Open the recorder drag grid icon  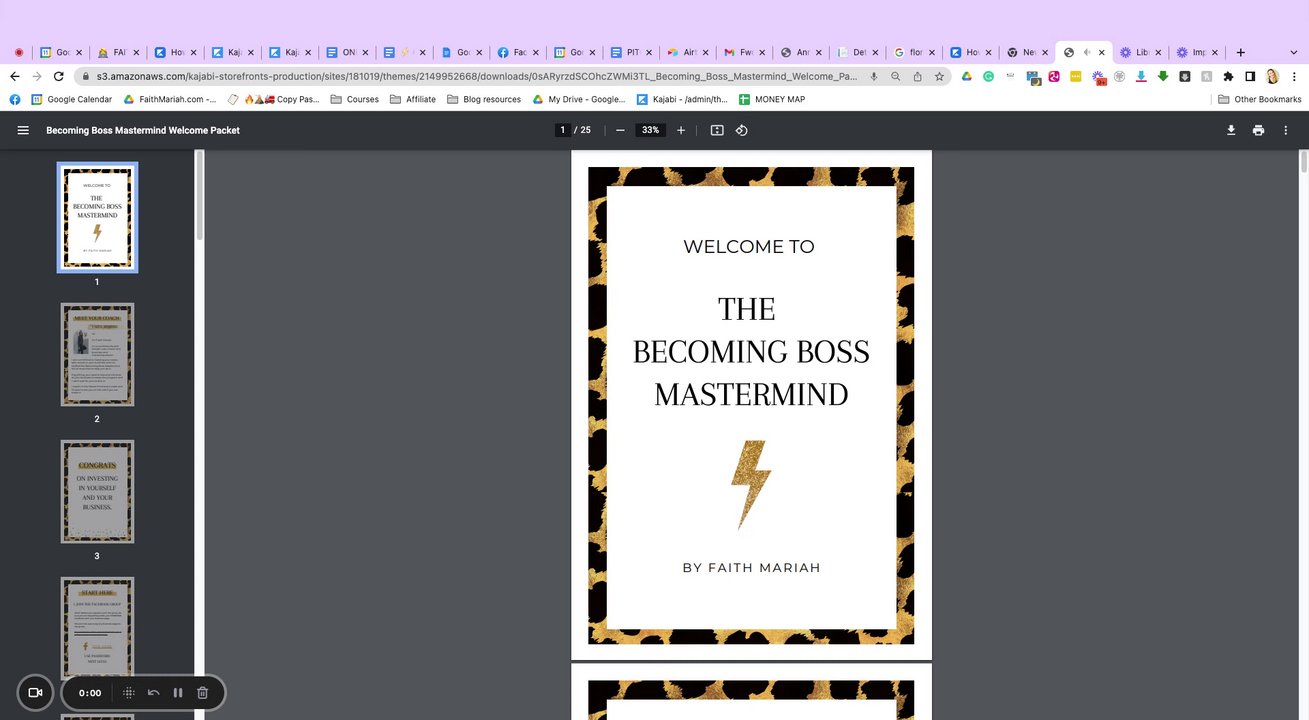click(x=129, y=692)
